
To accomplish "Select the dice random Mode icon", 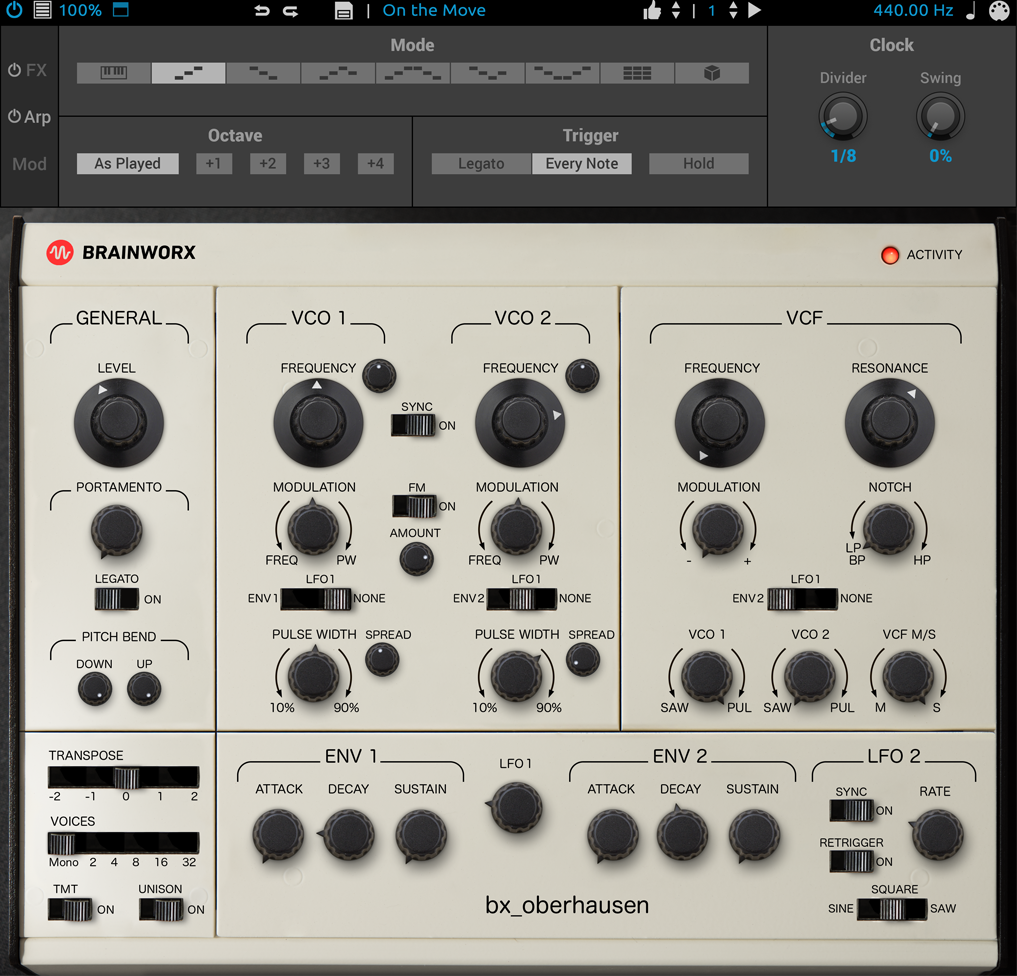I will point(712,72).
